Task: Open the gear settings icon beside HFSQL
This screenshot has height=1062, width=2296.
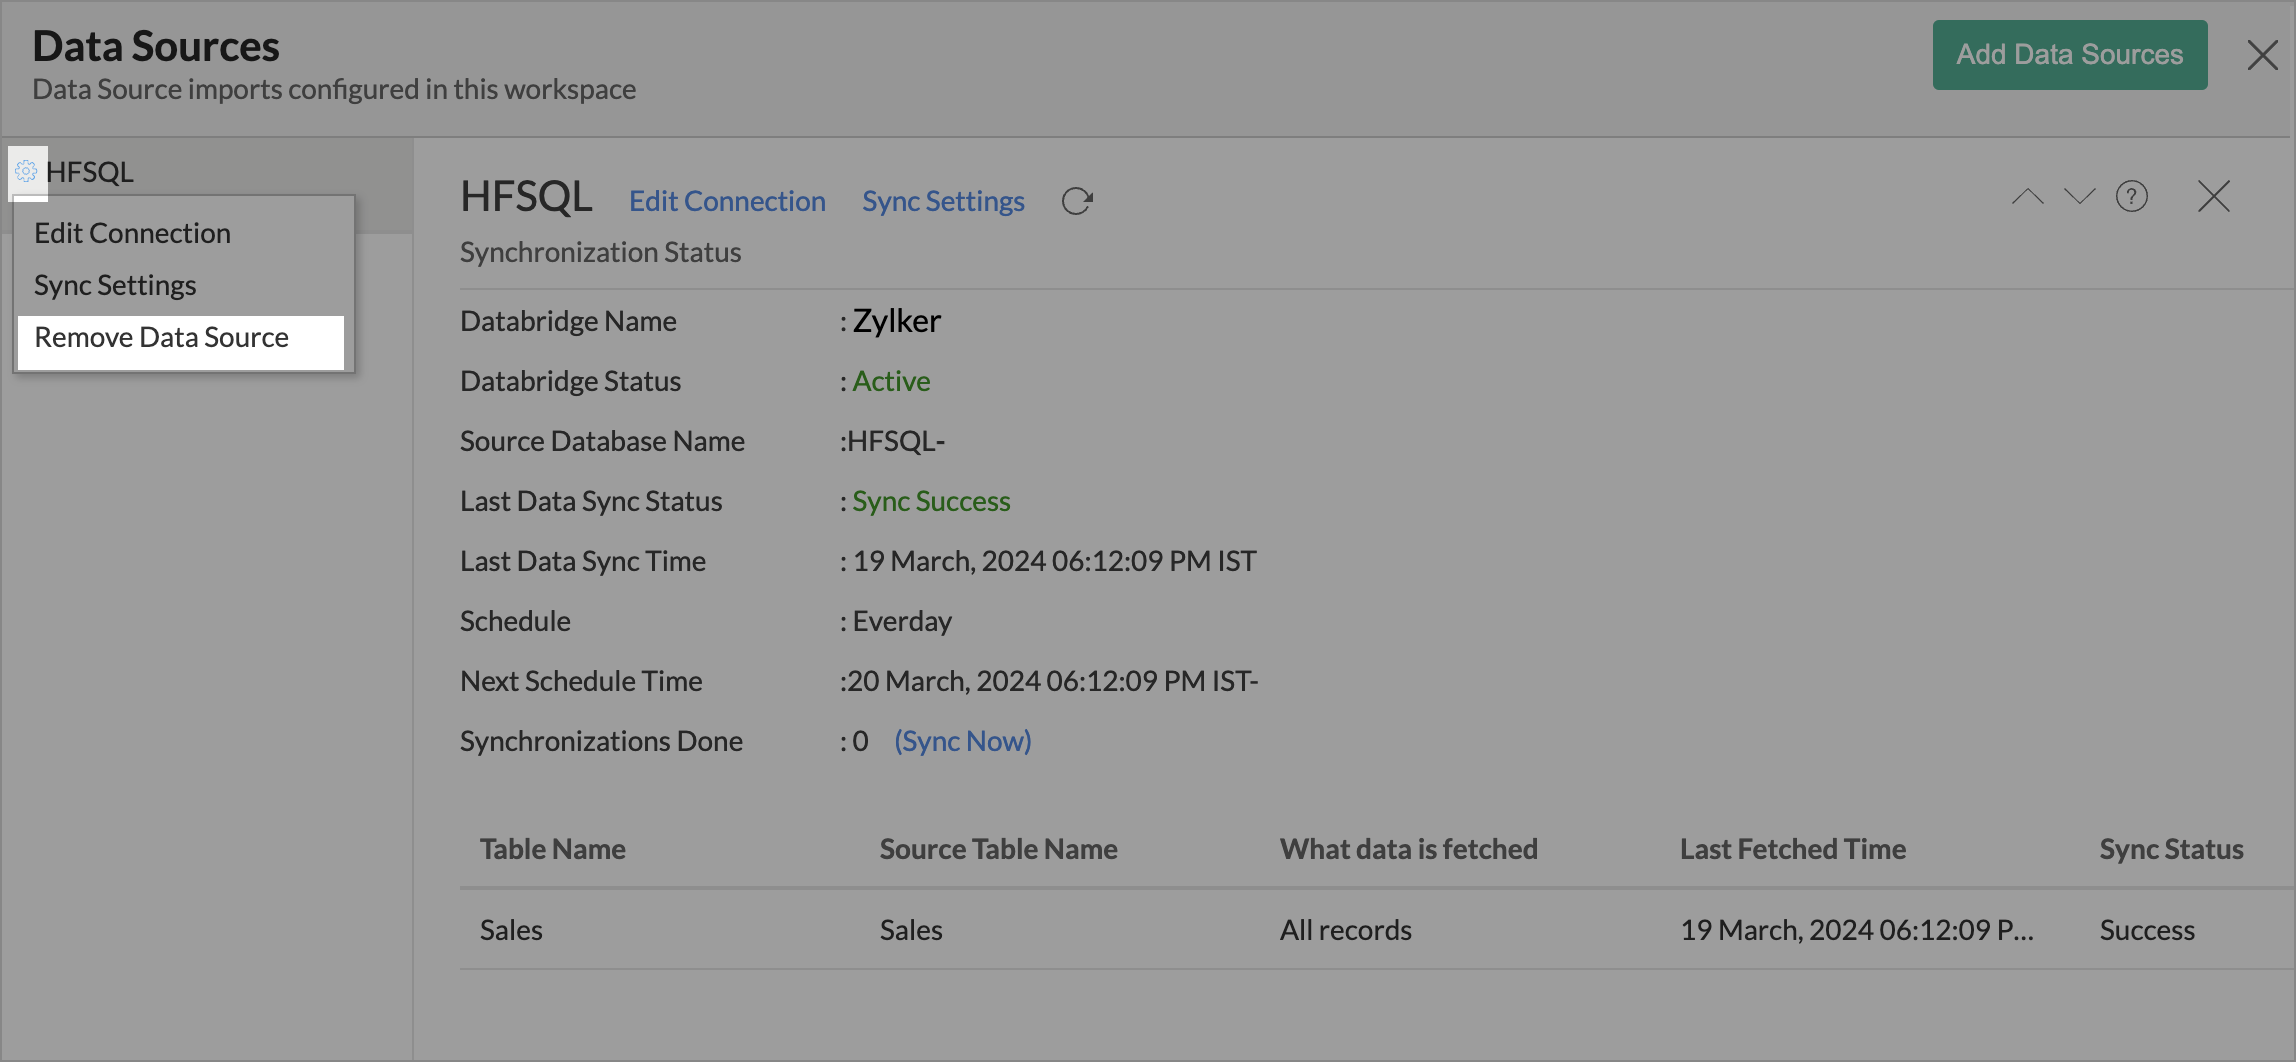Action: coord(27,171)
